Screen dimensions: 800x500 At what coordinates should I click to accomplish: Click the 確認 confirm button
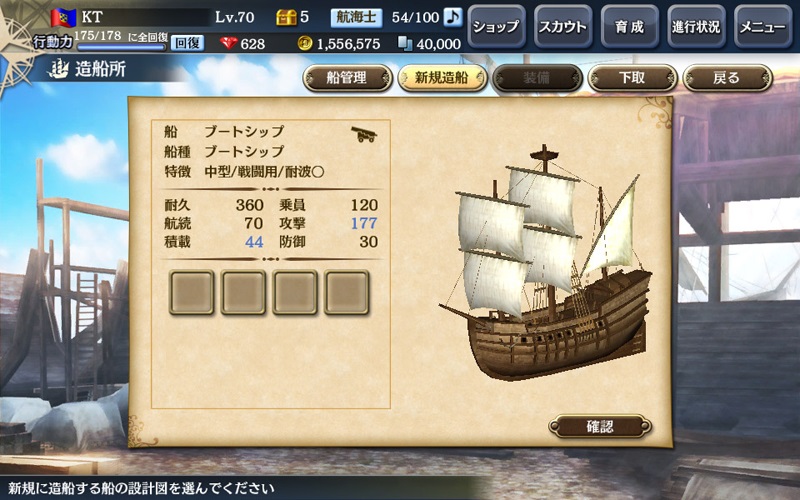click(x=600, y=426)
